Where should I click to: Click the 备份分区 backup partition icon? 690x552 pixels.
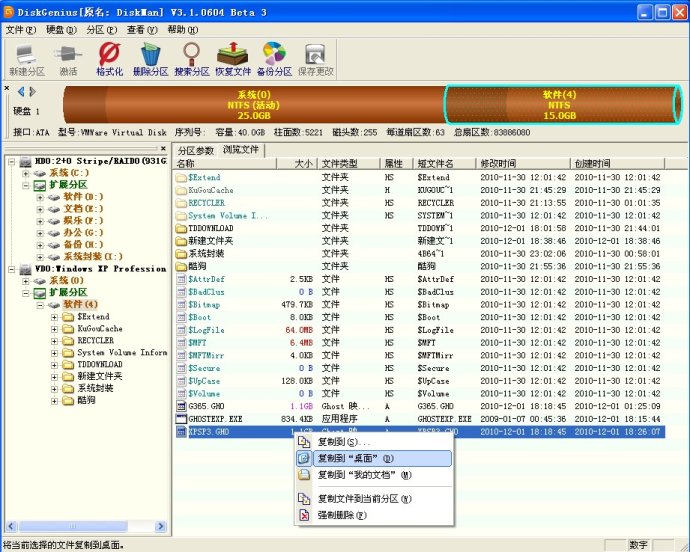pyautogui.click(x=274, y=60)
